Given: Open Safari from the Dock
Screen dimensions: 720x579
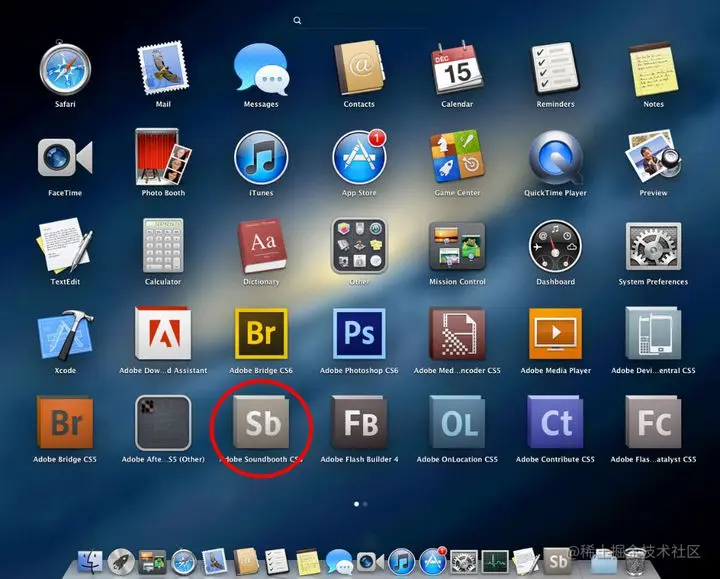Looking at the screenshot, I should pyautogui.click(x=184, y=562).
